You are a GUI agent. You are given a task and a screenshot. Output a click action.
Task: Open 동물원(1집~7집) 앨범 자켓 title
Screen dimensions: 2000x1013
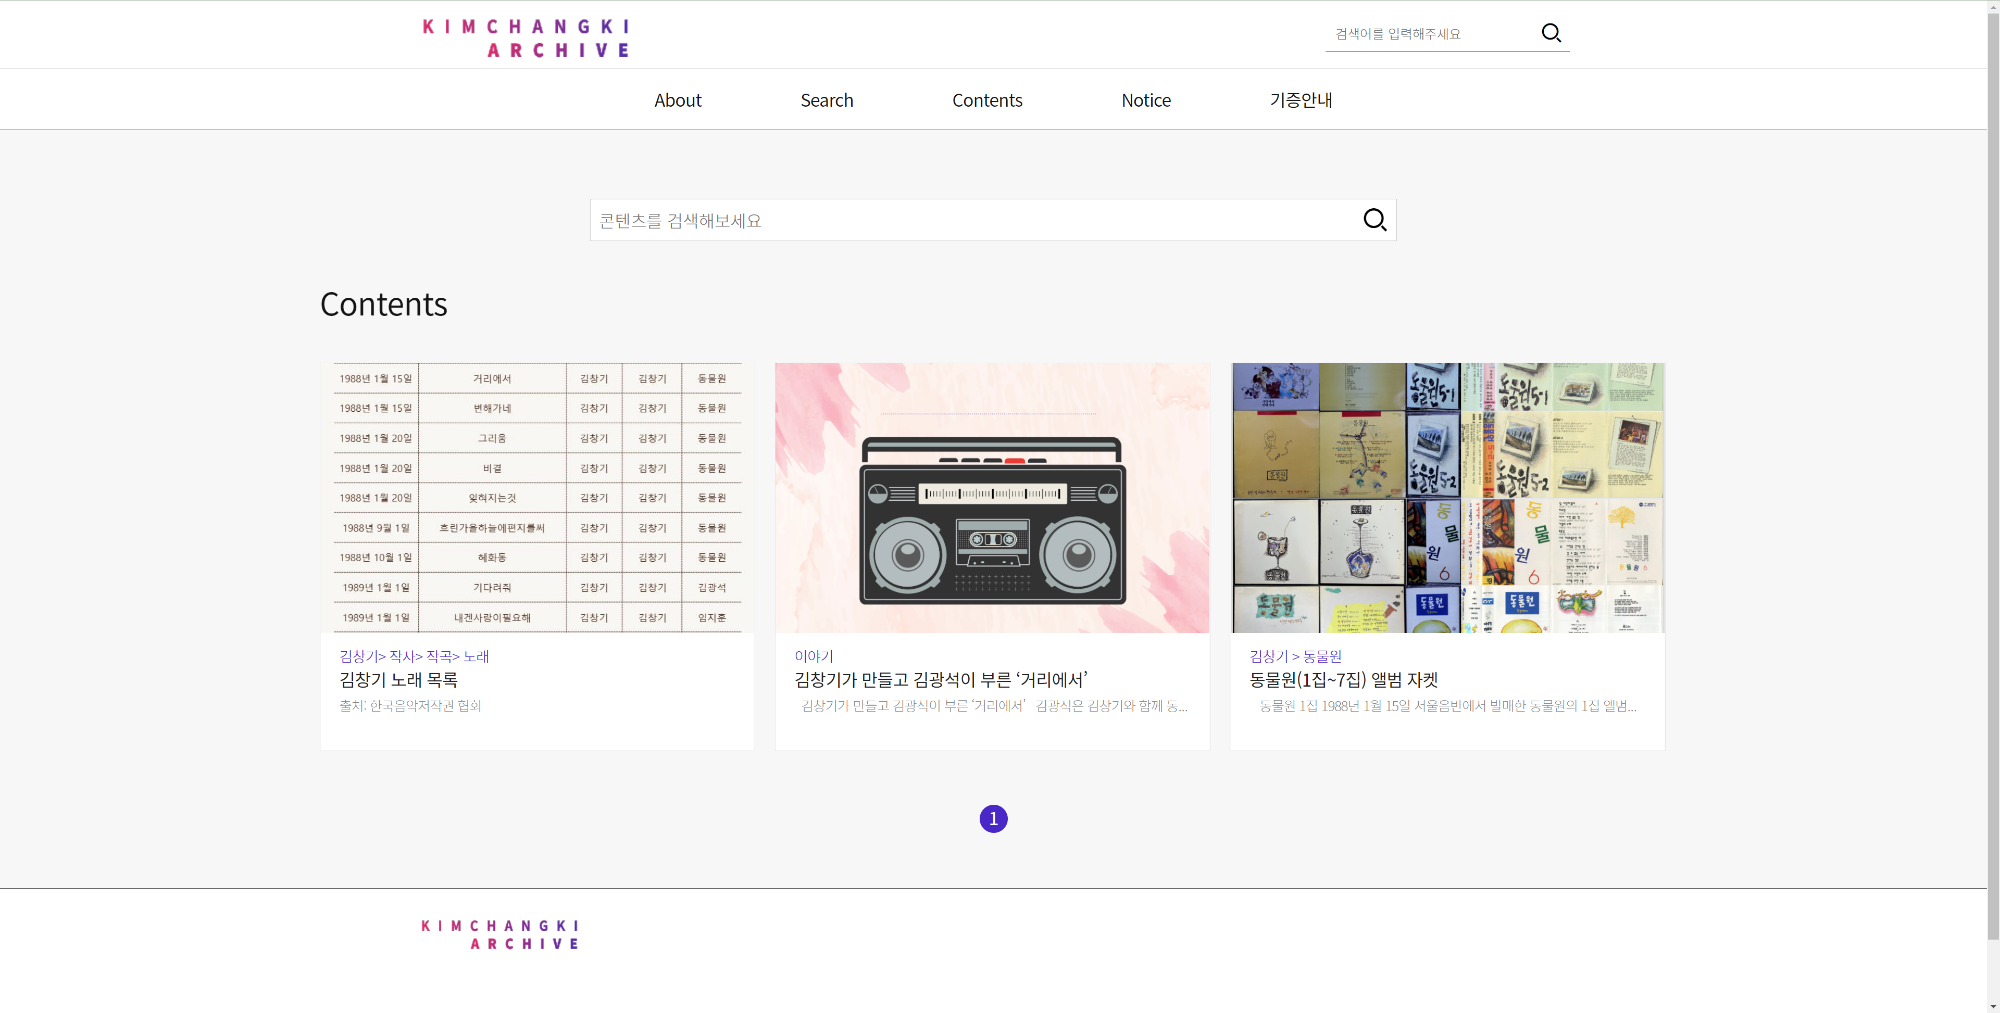point(1343,680)
